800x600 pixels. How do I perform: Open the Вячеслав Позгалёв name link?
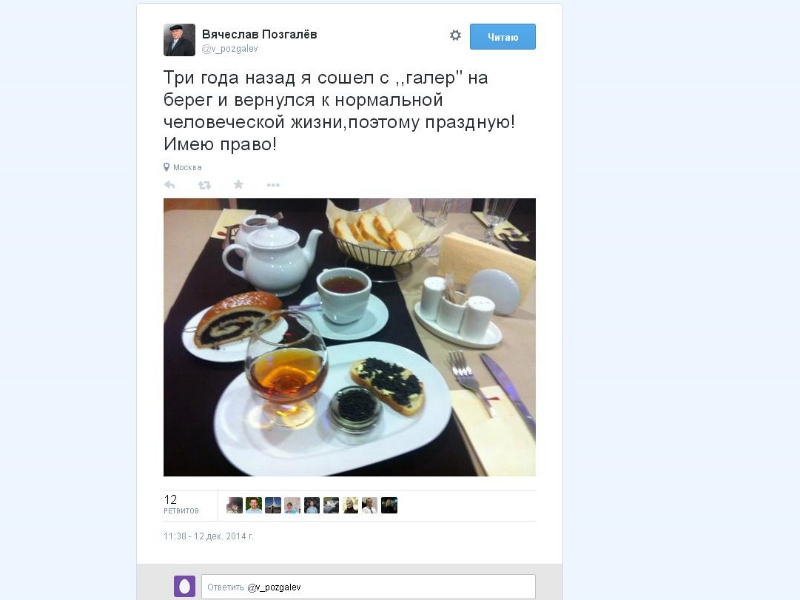click(259, 34)
